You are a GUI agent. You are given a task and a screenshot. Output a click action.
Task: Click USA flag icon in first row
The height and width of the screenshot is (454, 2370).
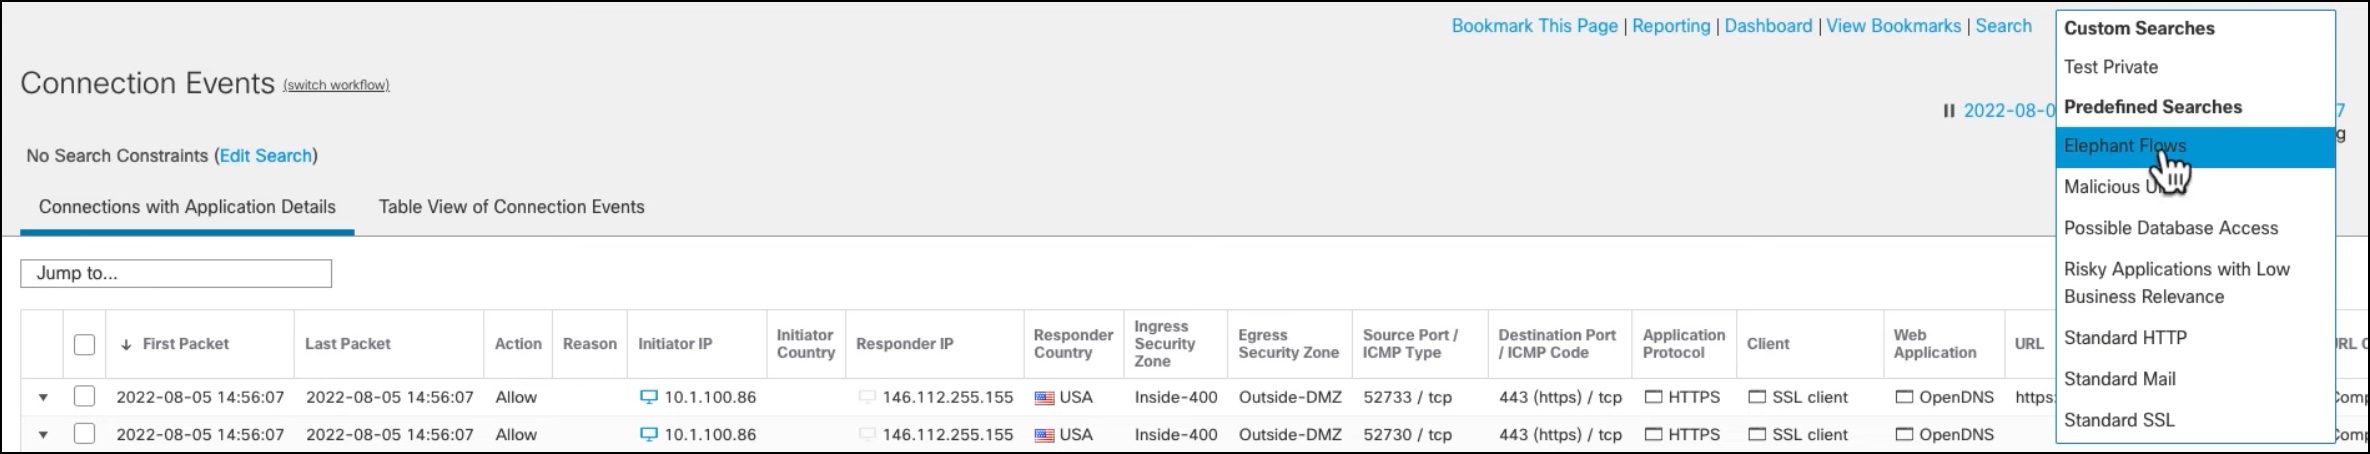pyautogui.click(x=1044, y=398)
